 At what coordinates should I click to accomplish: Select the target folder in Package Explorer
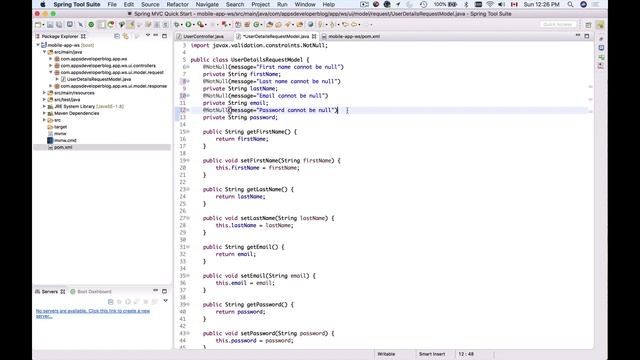(x=60, y=127)
